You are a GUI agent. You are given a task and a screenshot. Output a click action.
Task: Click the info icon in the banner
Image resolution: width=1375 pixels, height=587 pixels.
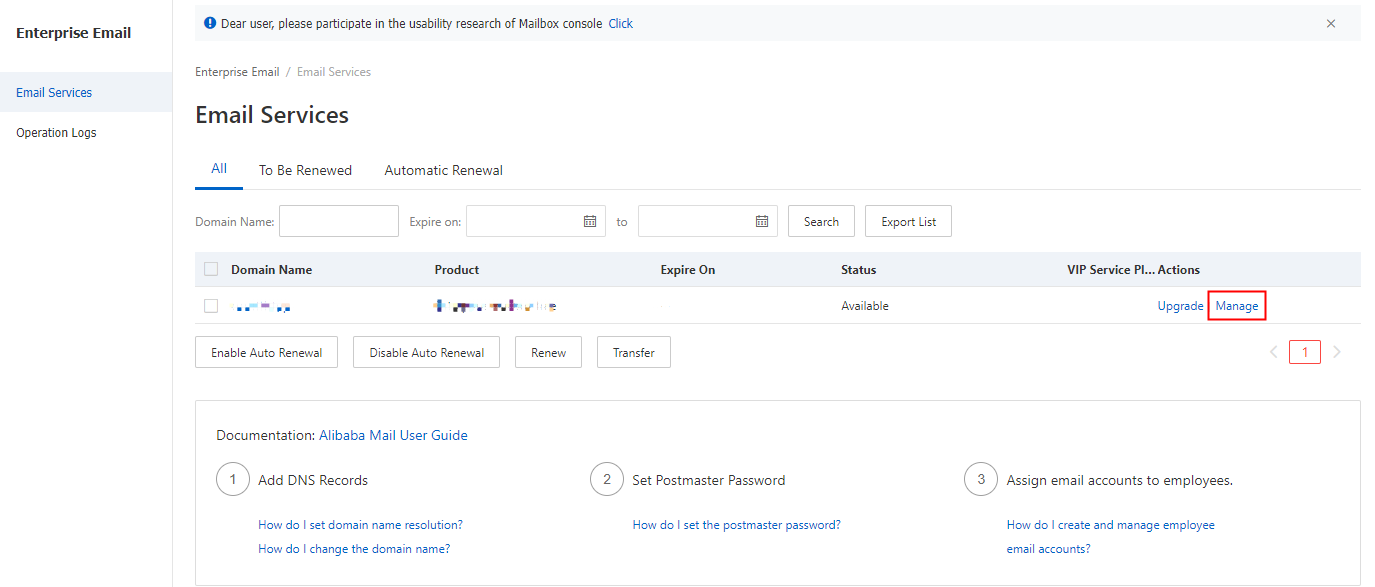pos(210,23)
